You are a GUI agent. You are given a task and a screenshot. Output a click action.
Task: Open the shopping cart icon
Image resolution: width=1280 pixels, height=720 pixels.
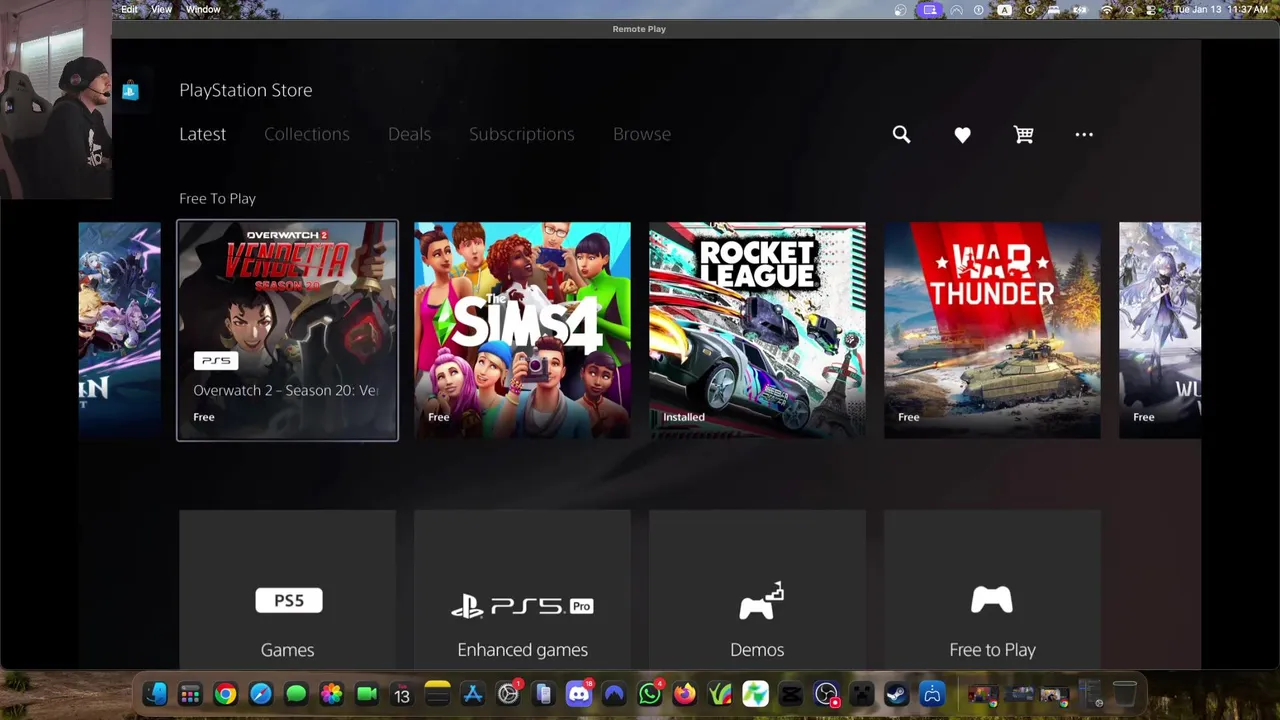click(1023, 134)
